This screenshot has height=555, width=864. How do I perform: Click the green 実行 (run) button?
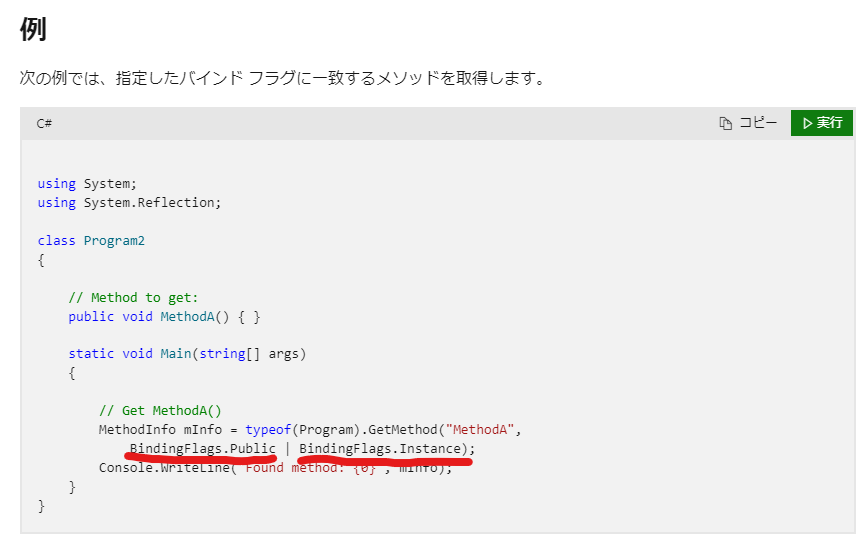[x=822, y=123]
